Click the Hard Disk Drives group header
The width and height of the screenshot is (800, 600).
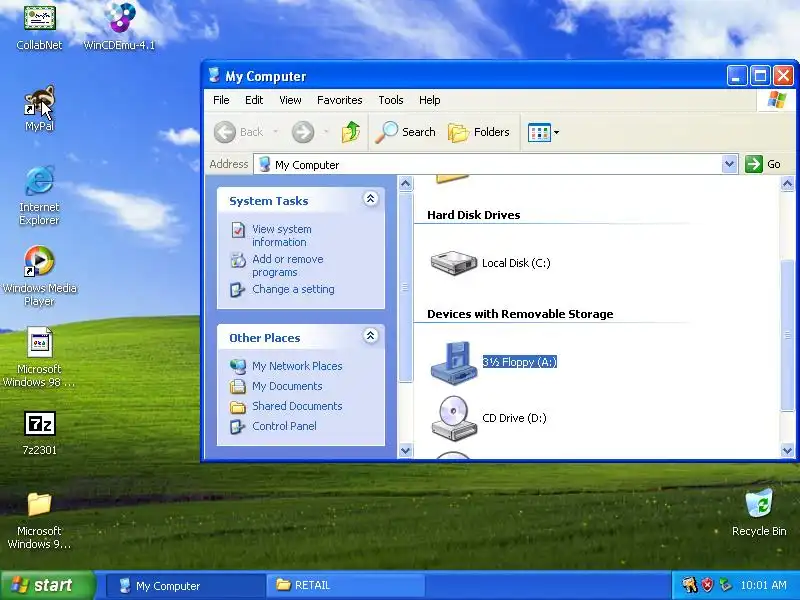point(473,215)
